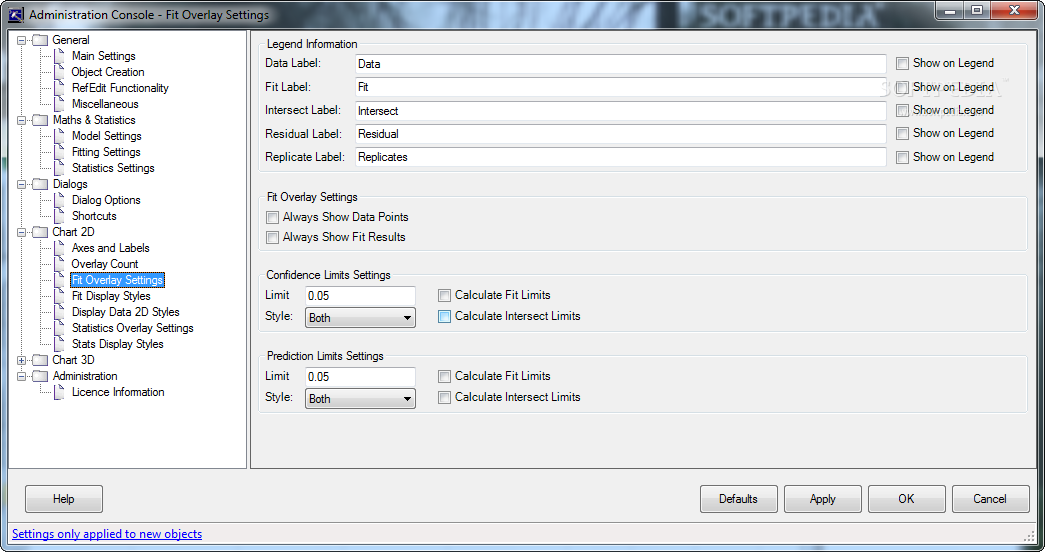Click the Apply button
The height and width of the screenshot is (552, 1045).
point(822,499)
